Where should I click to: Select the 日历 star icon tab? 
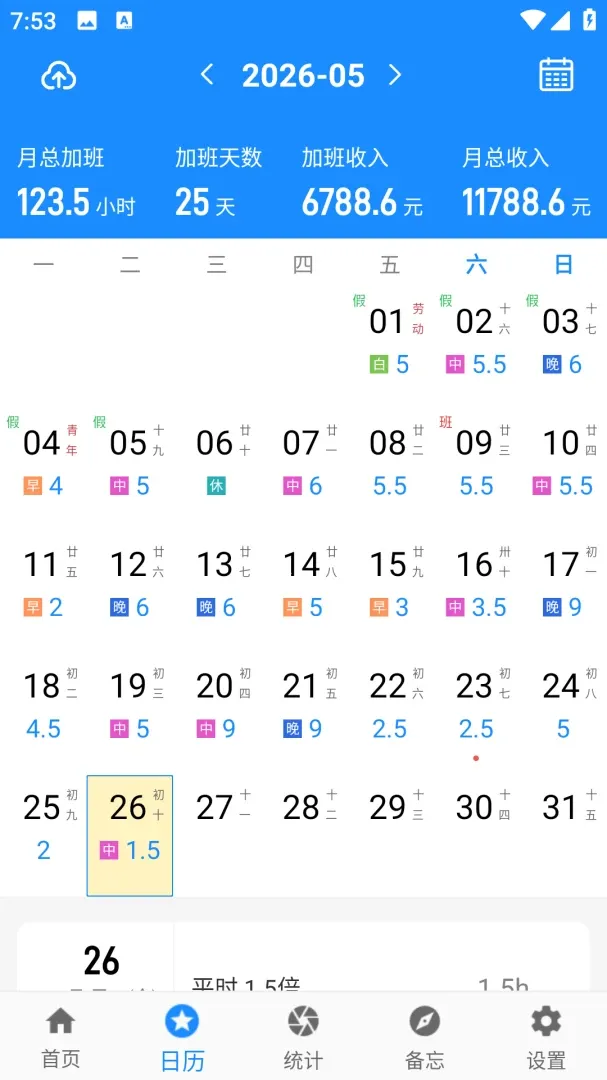pos(182,1037)
